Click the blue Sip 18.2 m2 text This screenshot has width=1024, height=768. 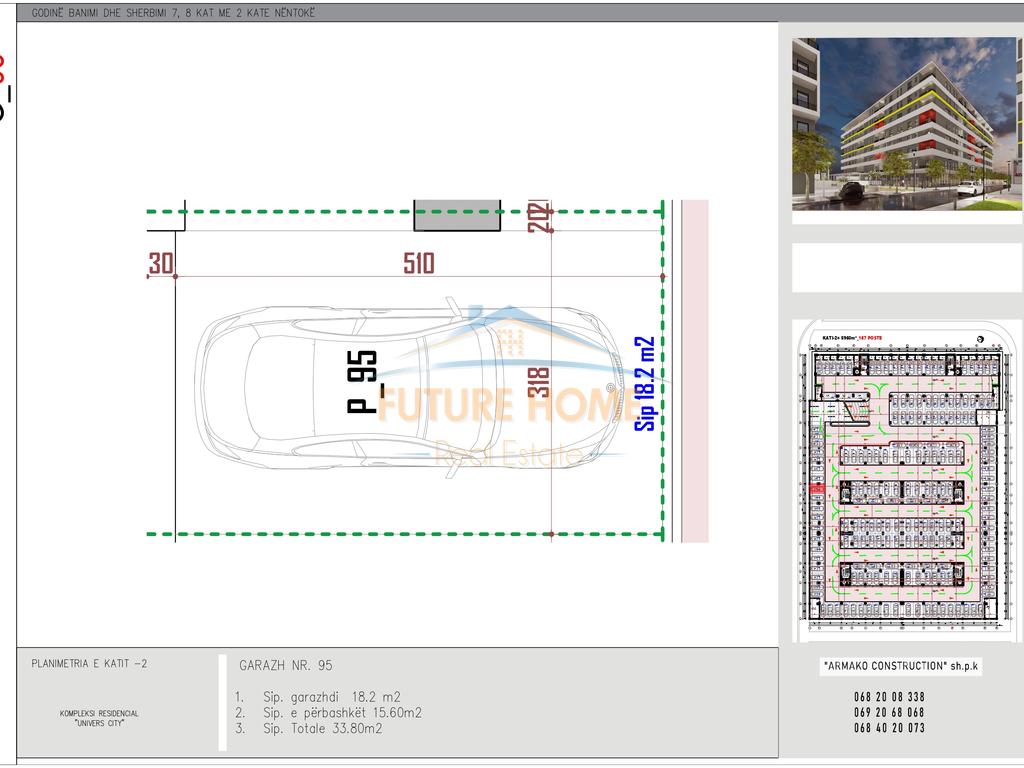tap(646, 383)
